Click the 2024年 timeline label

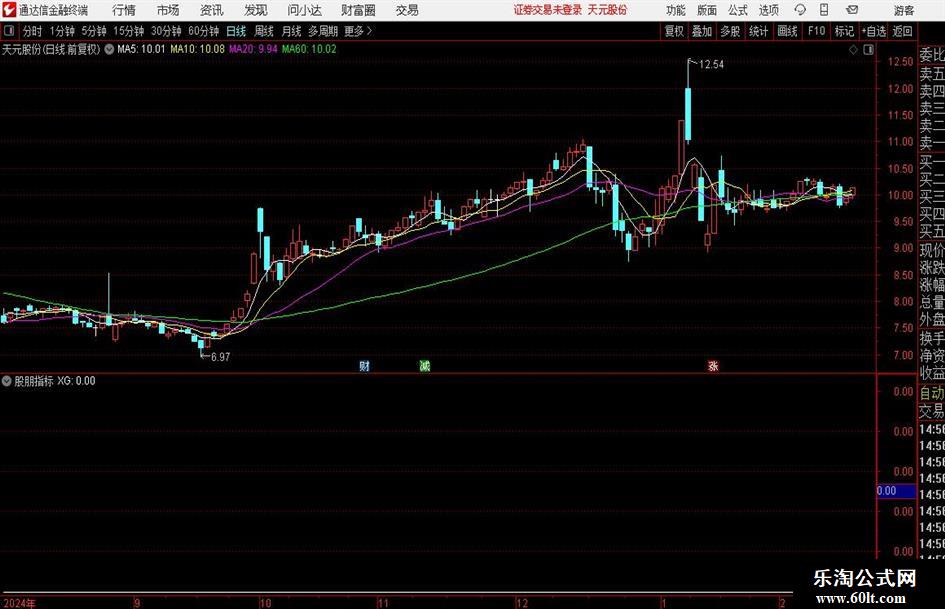point(19,603)
